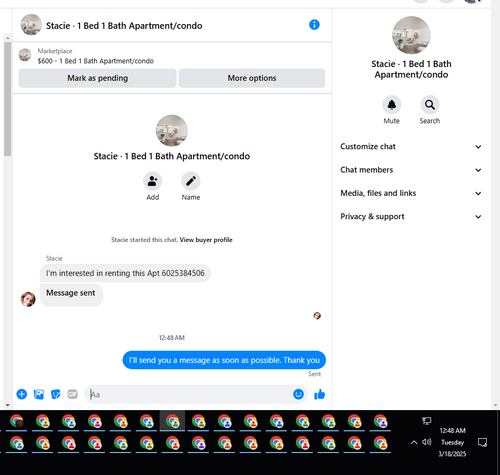Image resolution: width=500 pixels, height=475 pixels.
Task: Show hidden system tray icons
Action: 414,442
